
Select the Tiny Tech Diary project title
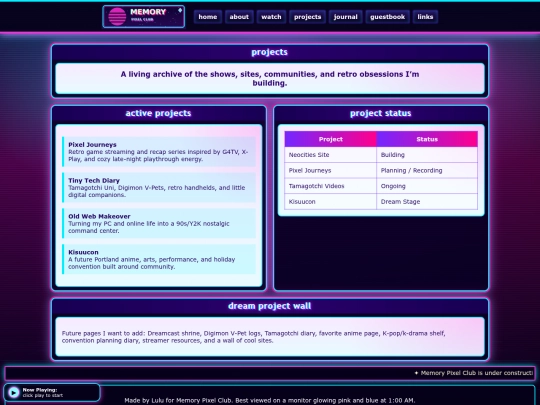coord(94,180)
